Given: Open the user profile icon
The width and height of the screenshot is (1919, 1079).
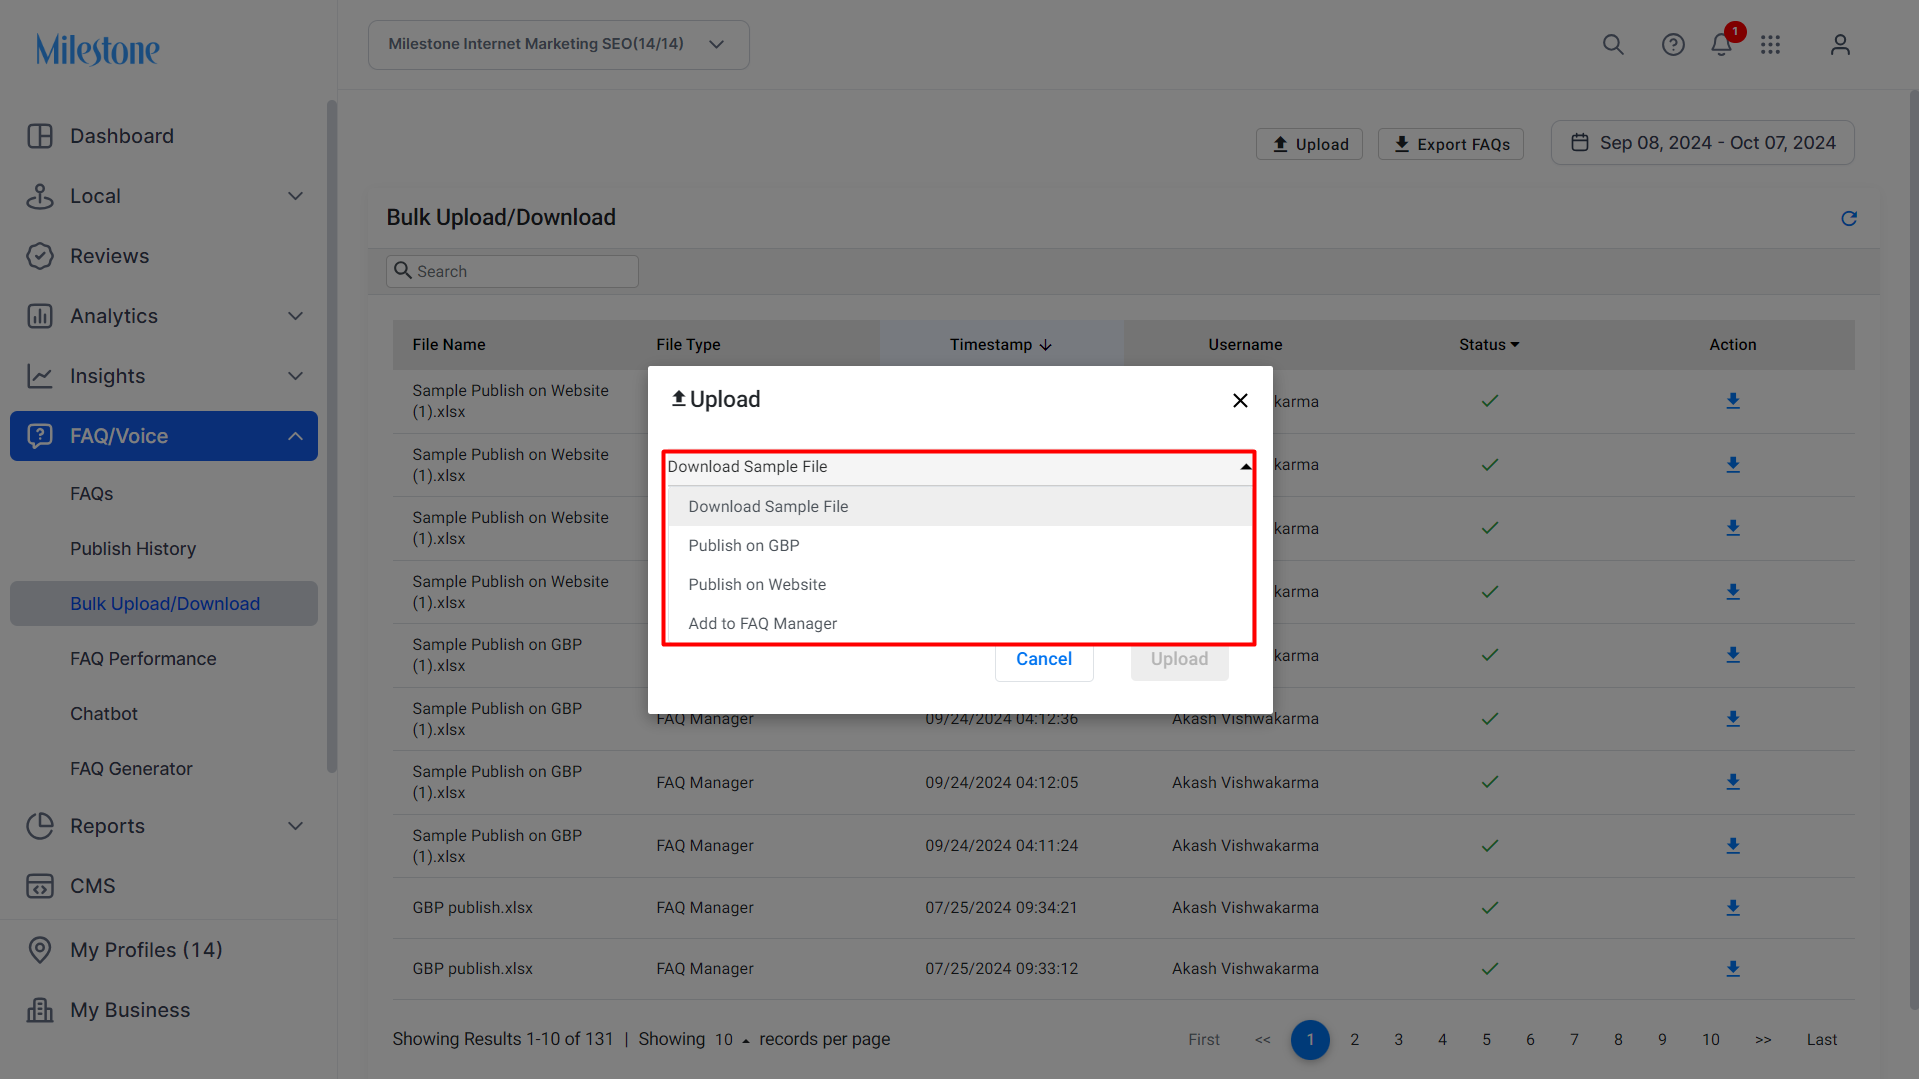Looking at the screenshot, I should tap(1840, 45).
